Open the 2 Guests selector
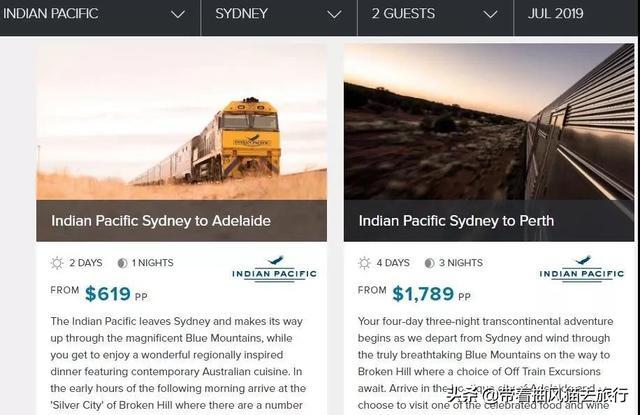Viewport: 640px width, 415px height. [x=436, y=16]
